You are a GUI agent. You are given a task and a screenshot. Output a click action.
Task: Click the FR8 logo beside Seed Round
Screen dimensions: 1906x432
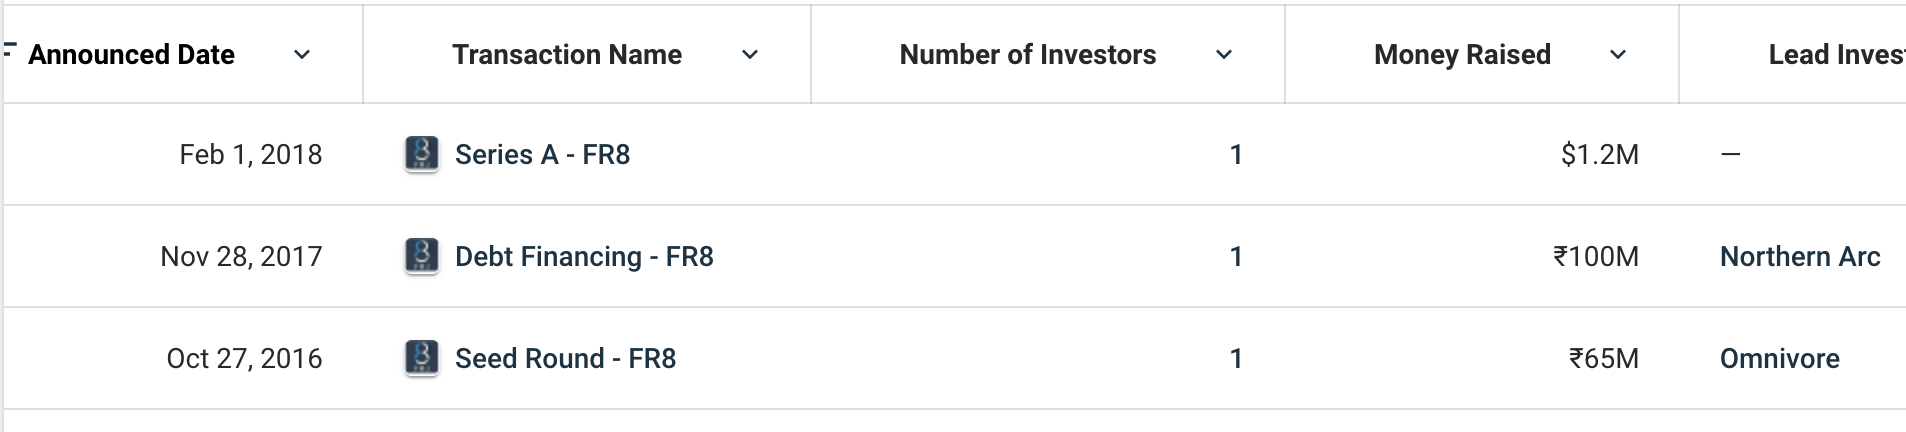click(x=421, y=359)
